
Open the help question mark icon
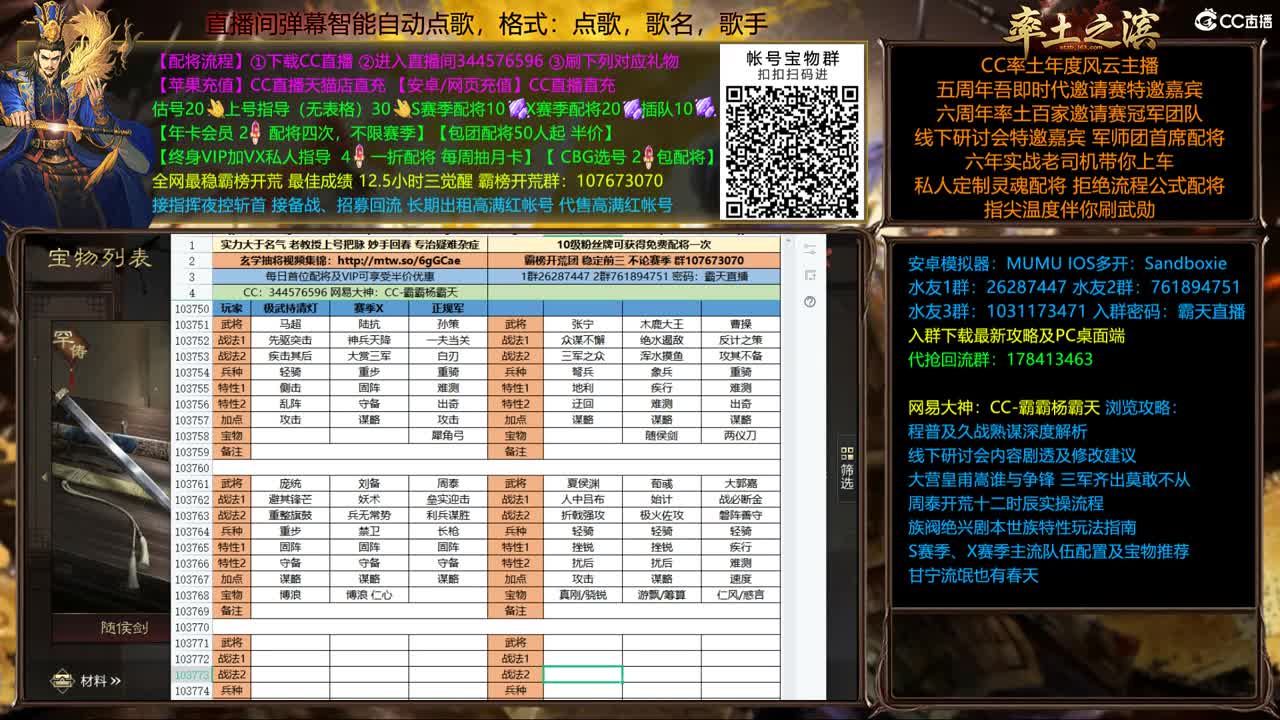click(x=810, y=301)
